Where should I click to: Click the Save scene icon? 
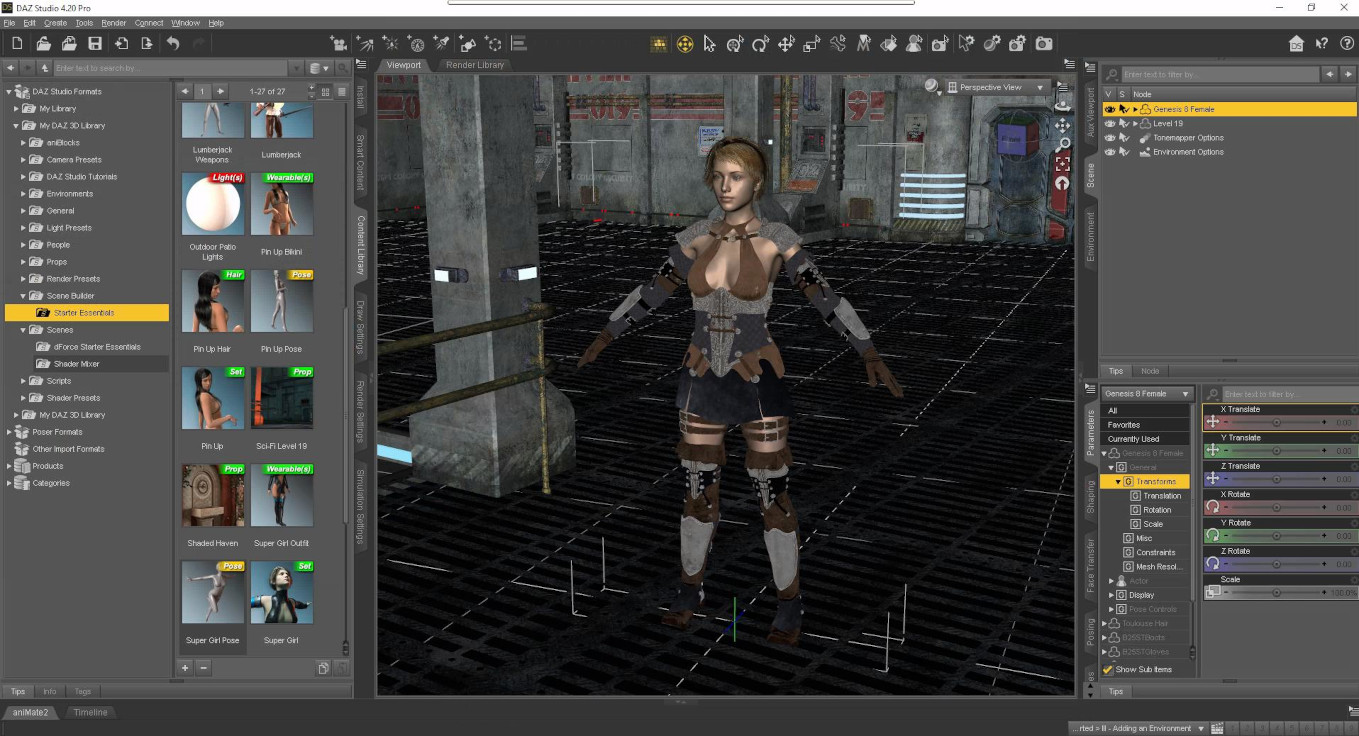(x=95, y=43)
